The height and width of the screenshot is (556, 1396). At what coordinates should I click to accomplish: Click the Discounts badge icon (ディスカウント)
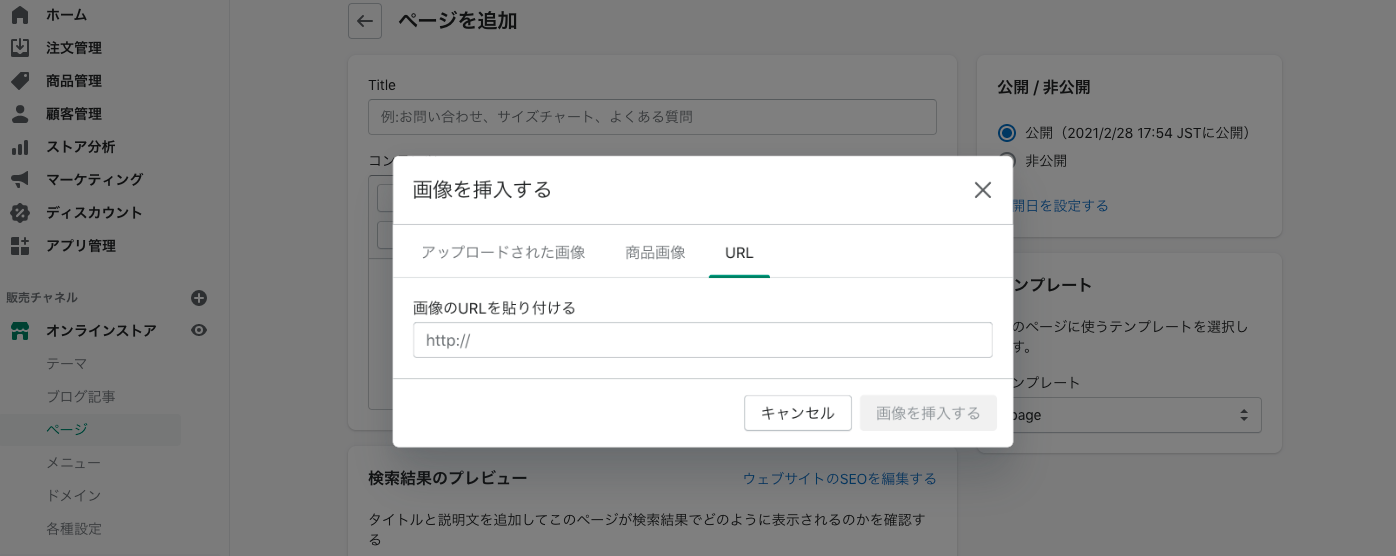point(19,213)
